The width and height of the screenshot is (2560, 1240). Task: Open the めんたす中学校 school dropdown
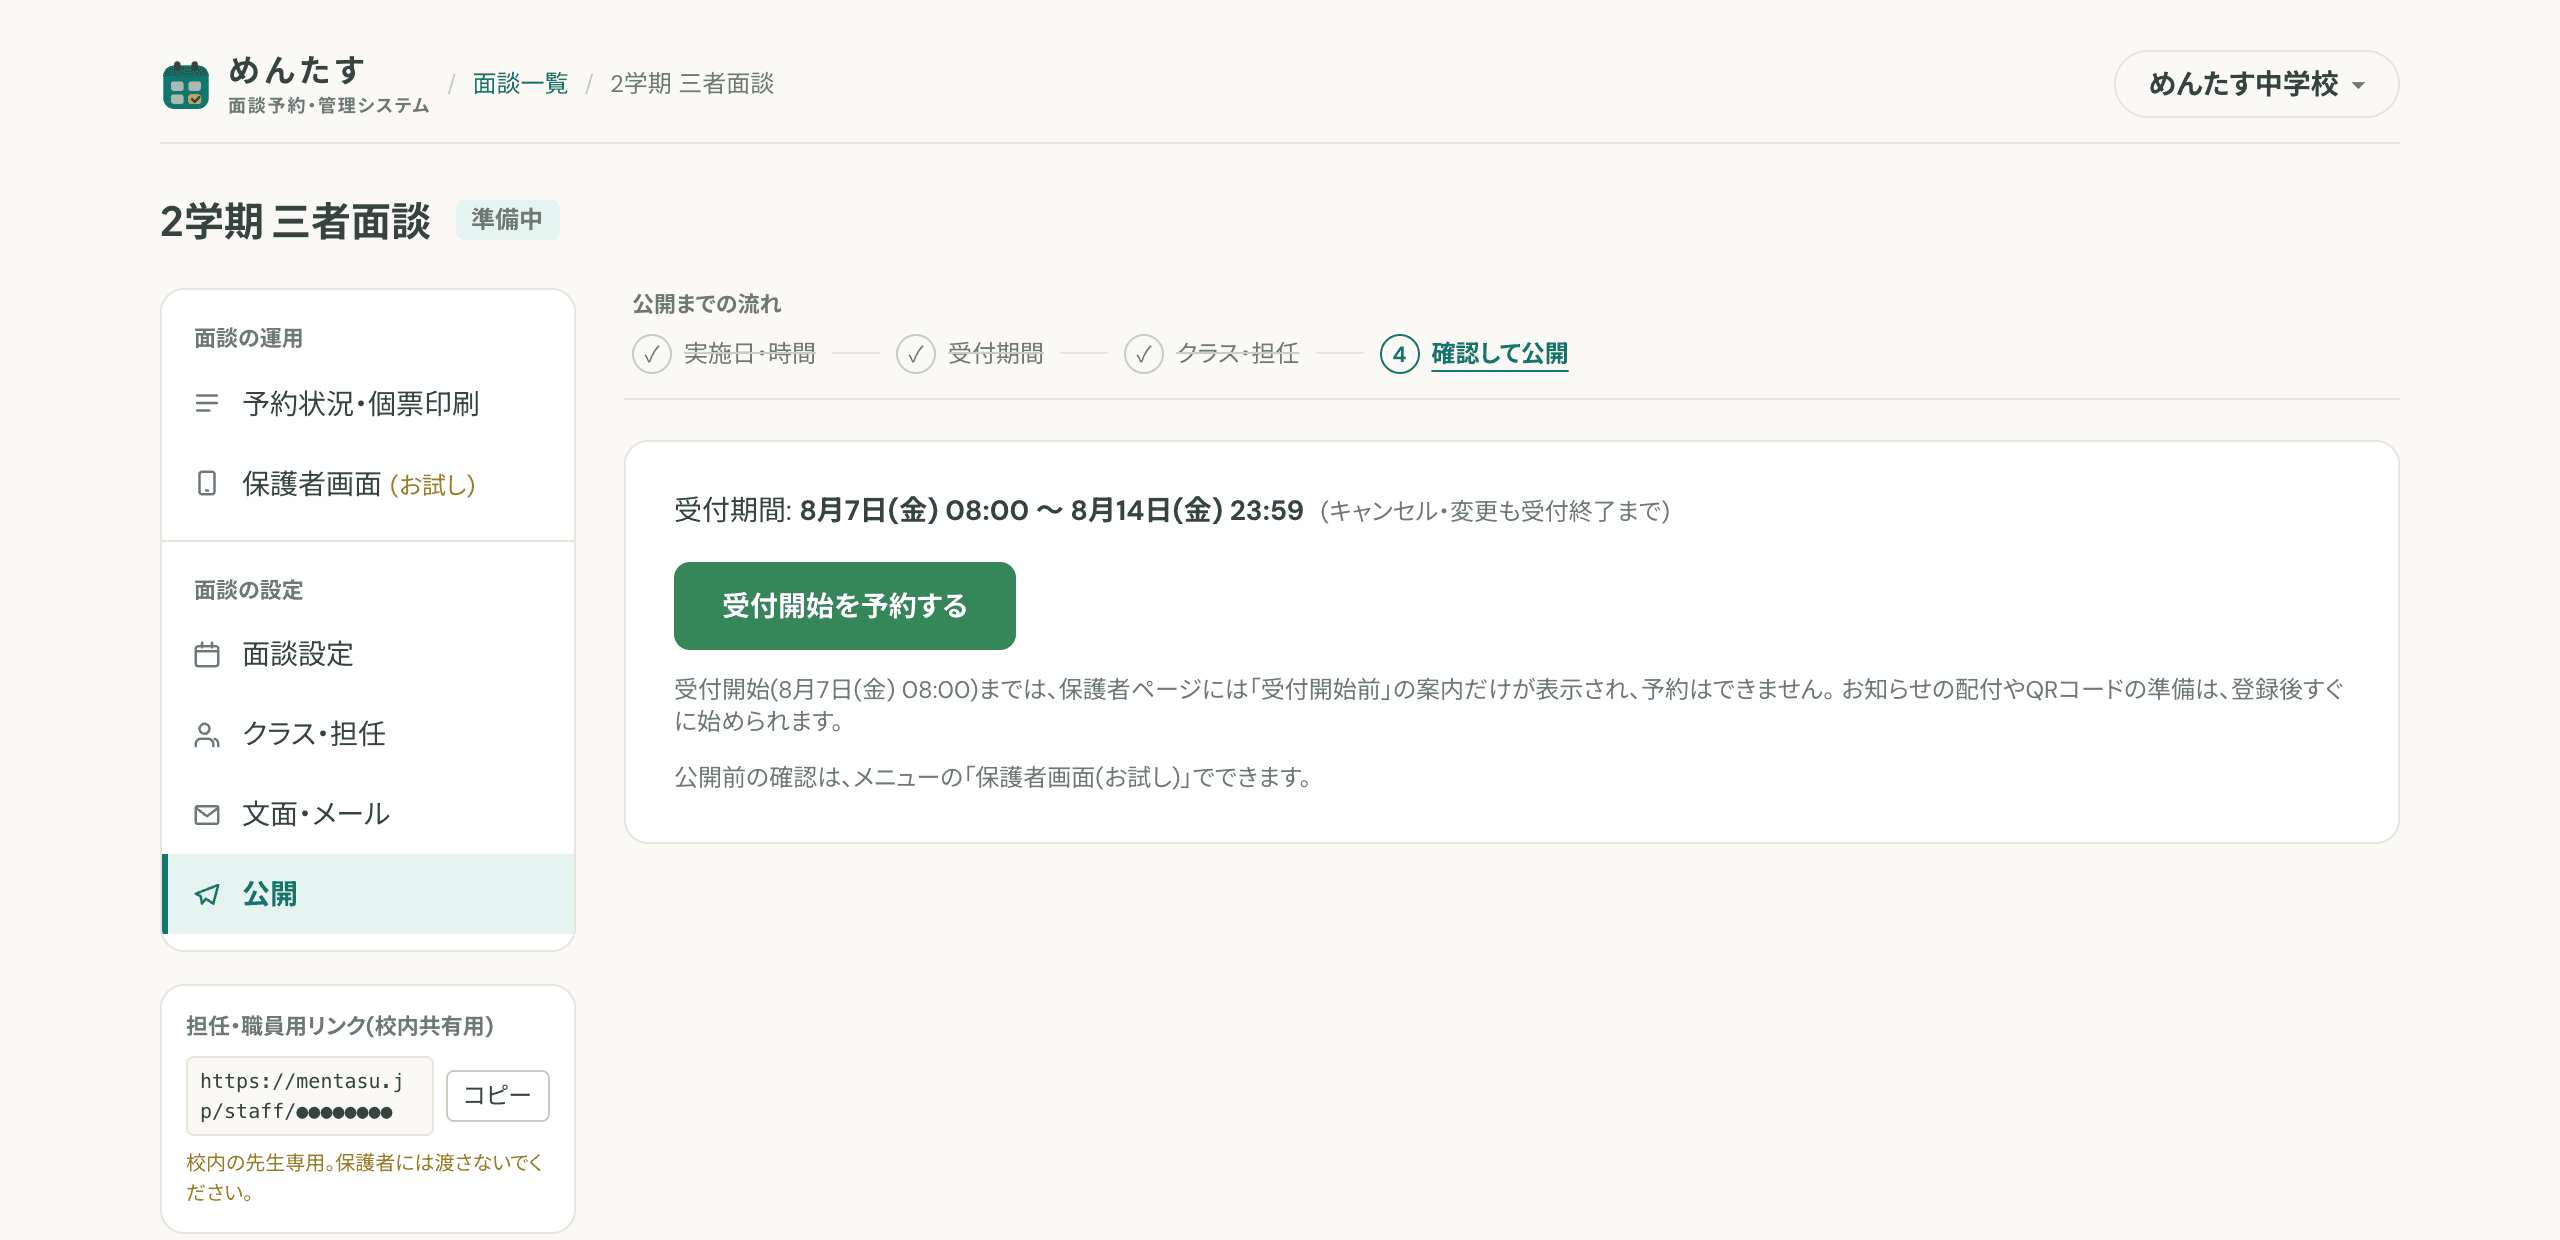(x=2256, y=84)
